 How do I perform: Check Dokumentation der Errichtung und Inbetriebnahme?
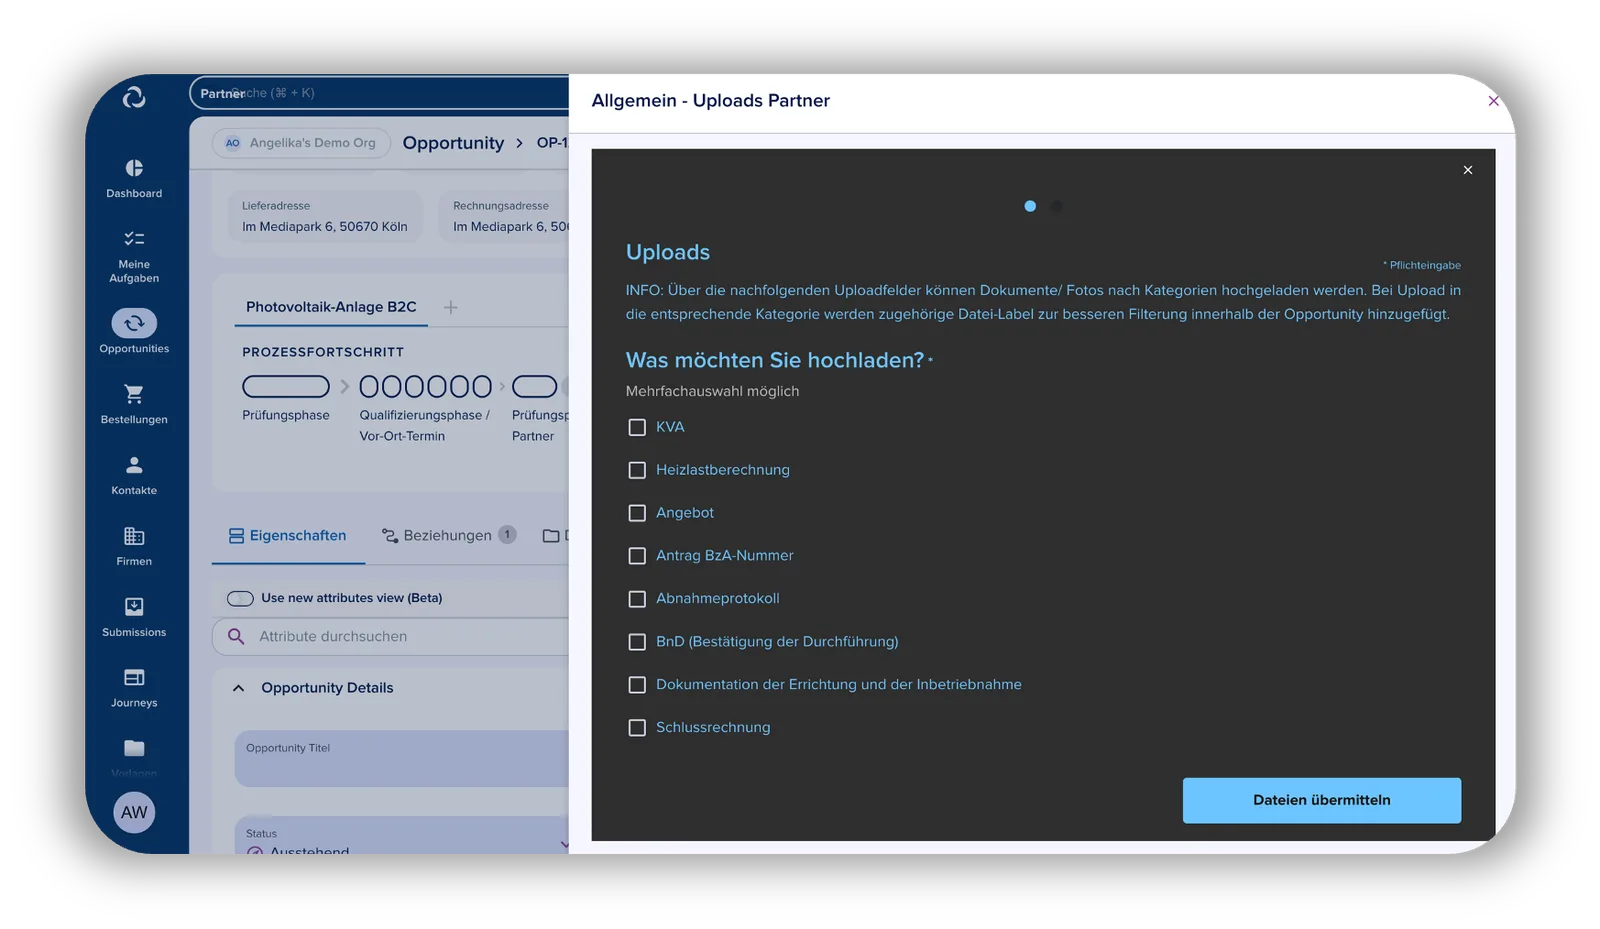coord(637,685)
